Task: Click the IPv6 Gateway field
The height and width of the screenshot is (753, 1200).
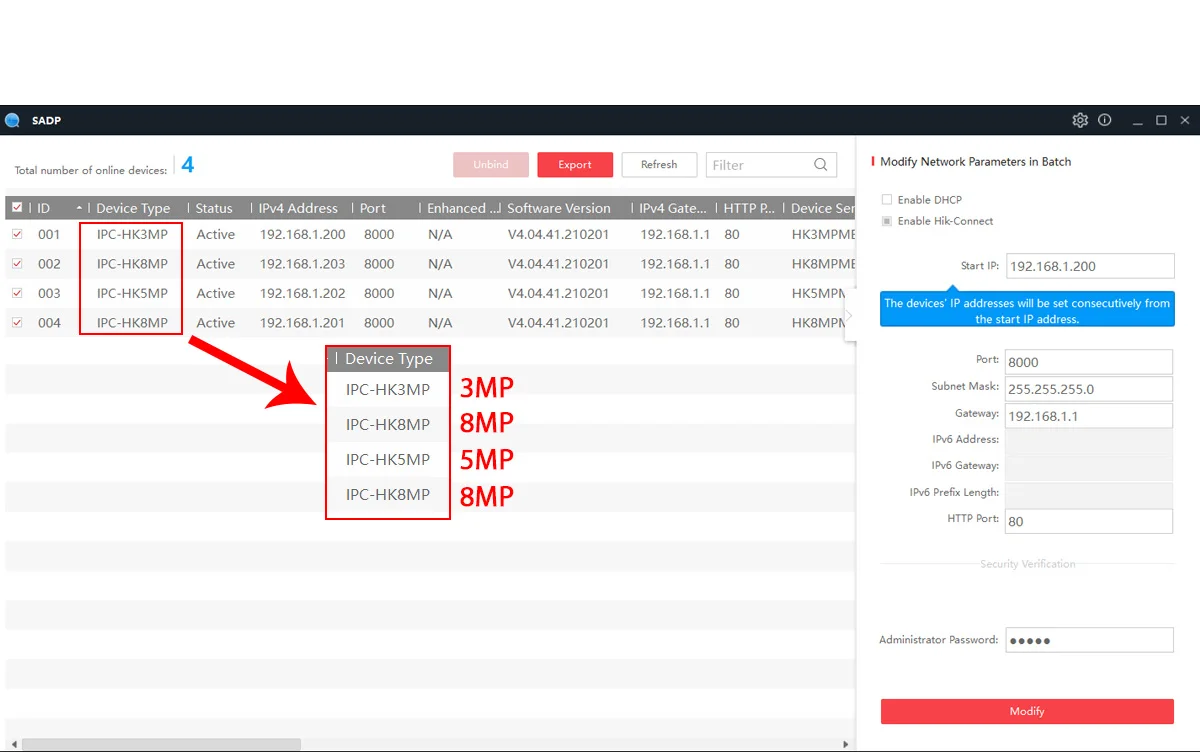Action: 1088,468
